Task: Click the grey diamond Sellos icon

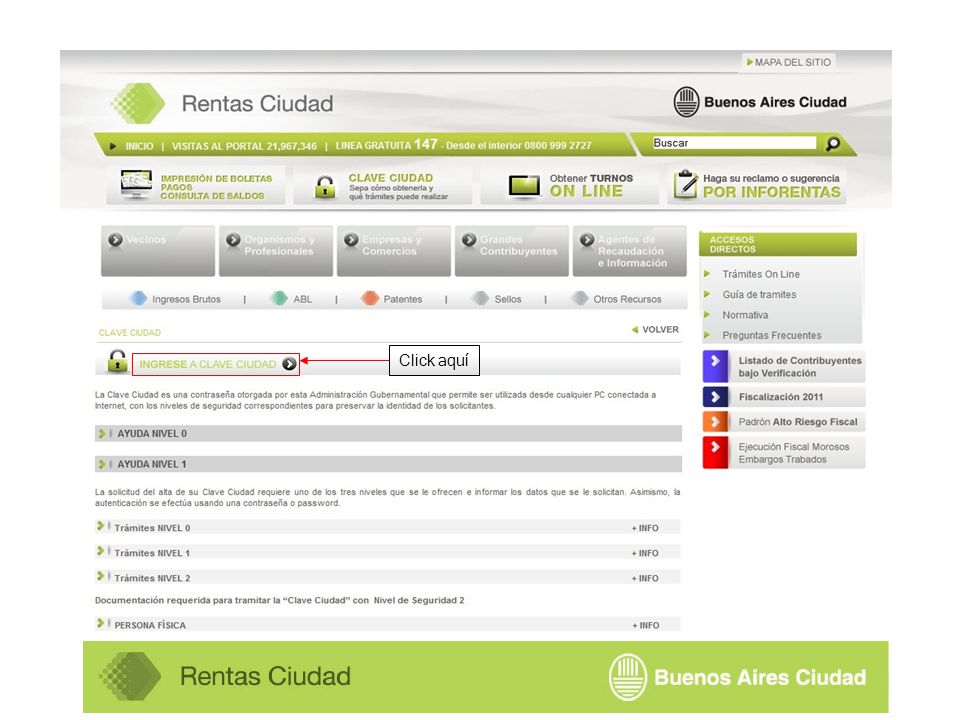Action: (x=480, y=298)
